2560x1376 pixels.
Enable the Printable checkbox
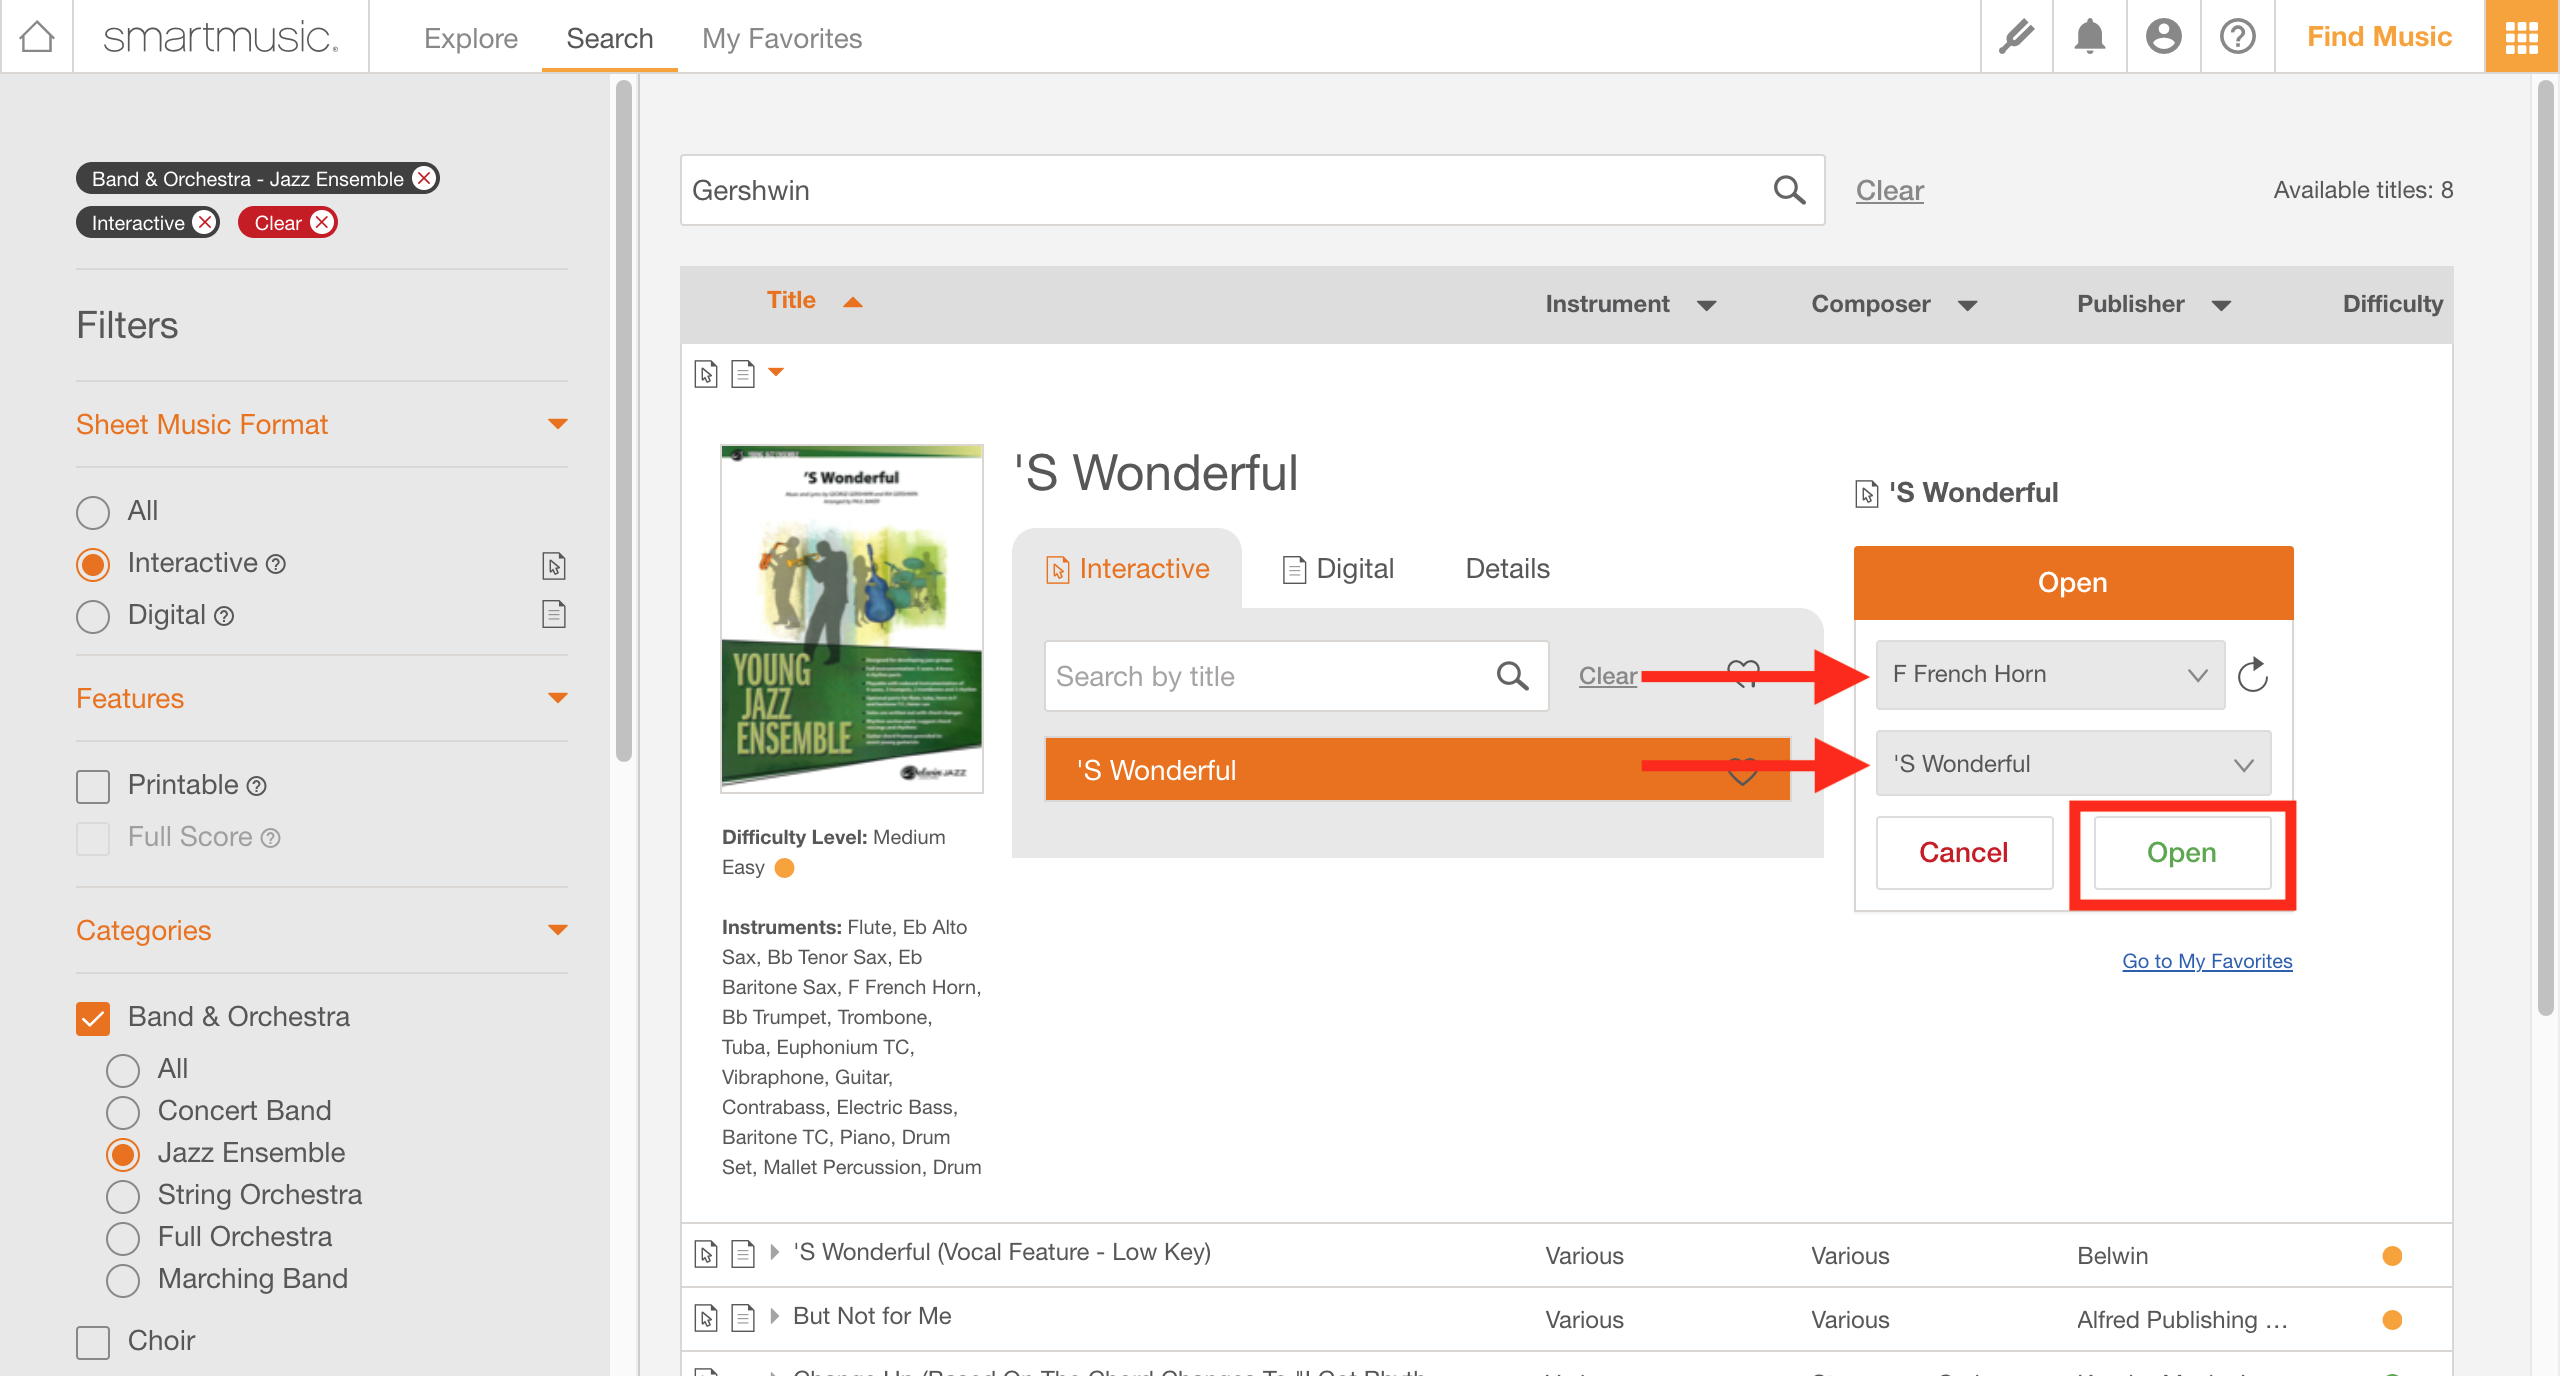(x=93, y=786)
